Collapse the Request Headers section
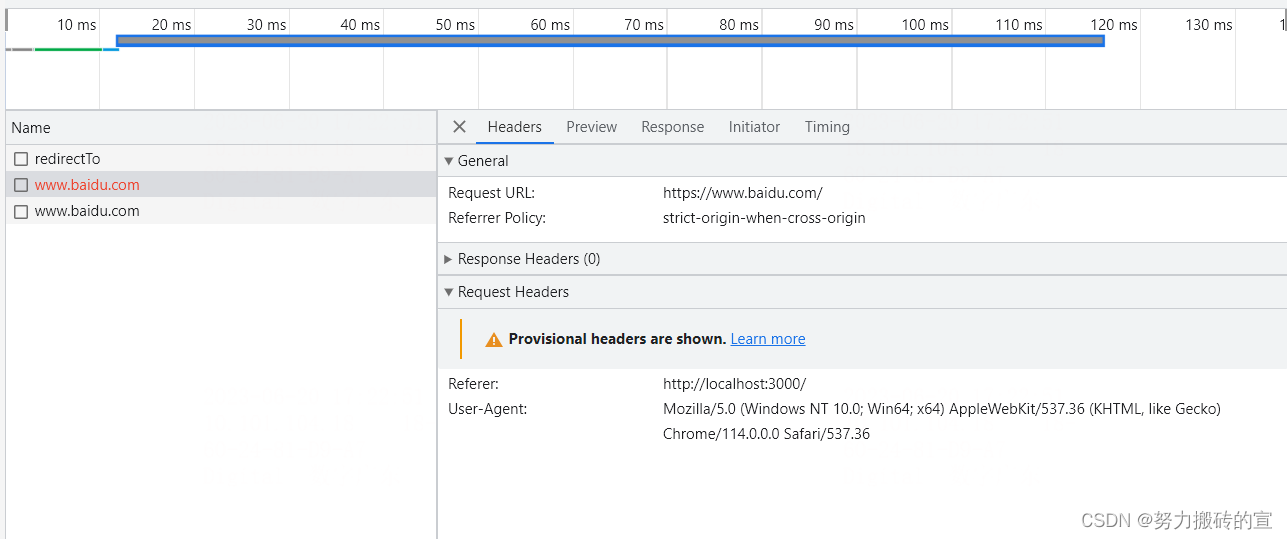The image size is (1287, 539). 449,292
